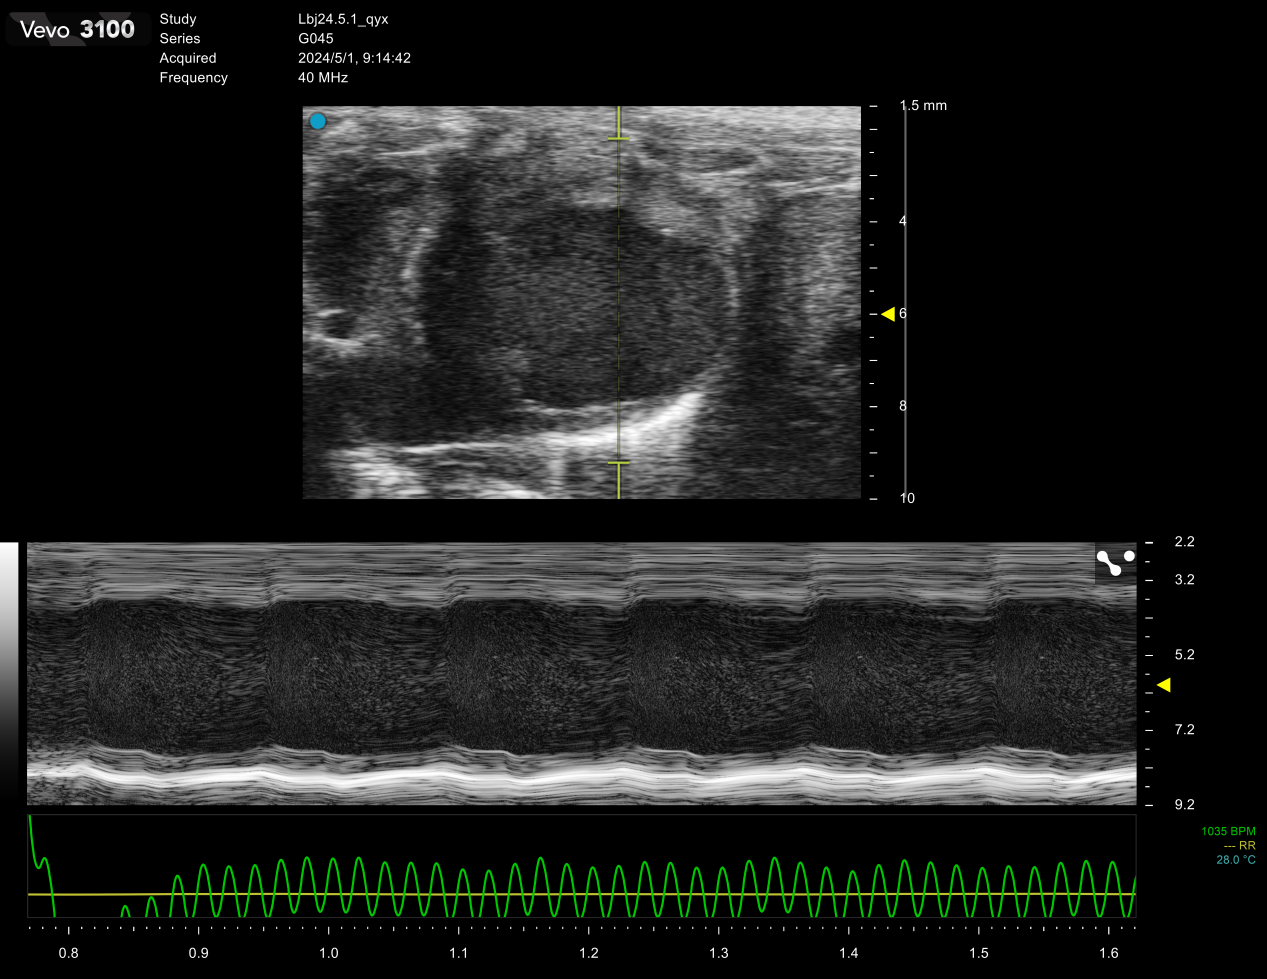Click the 40 MHz frequency value
Viewport: 1267px width, 979px height.
tap(323, 78)
